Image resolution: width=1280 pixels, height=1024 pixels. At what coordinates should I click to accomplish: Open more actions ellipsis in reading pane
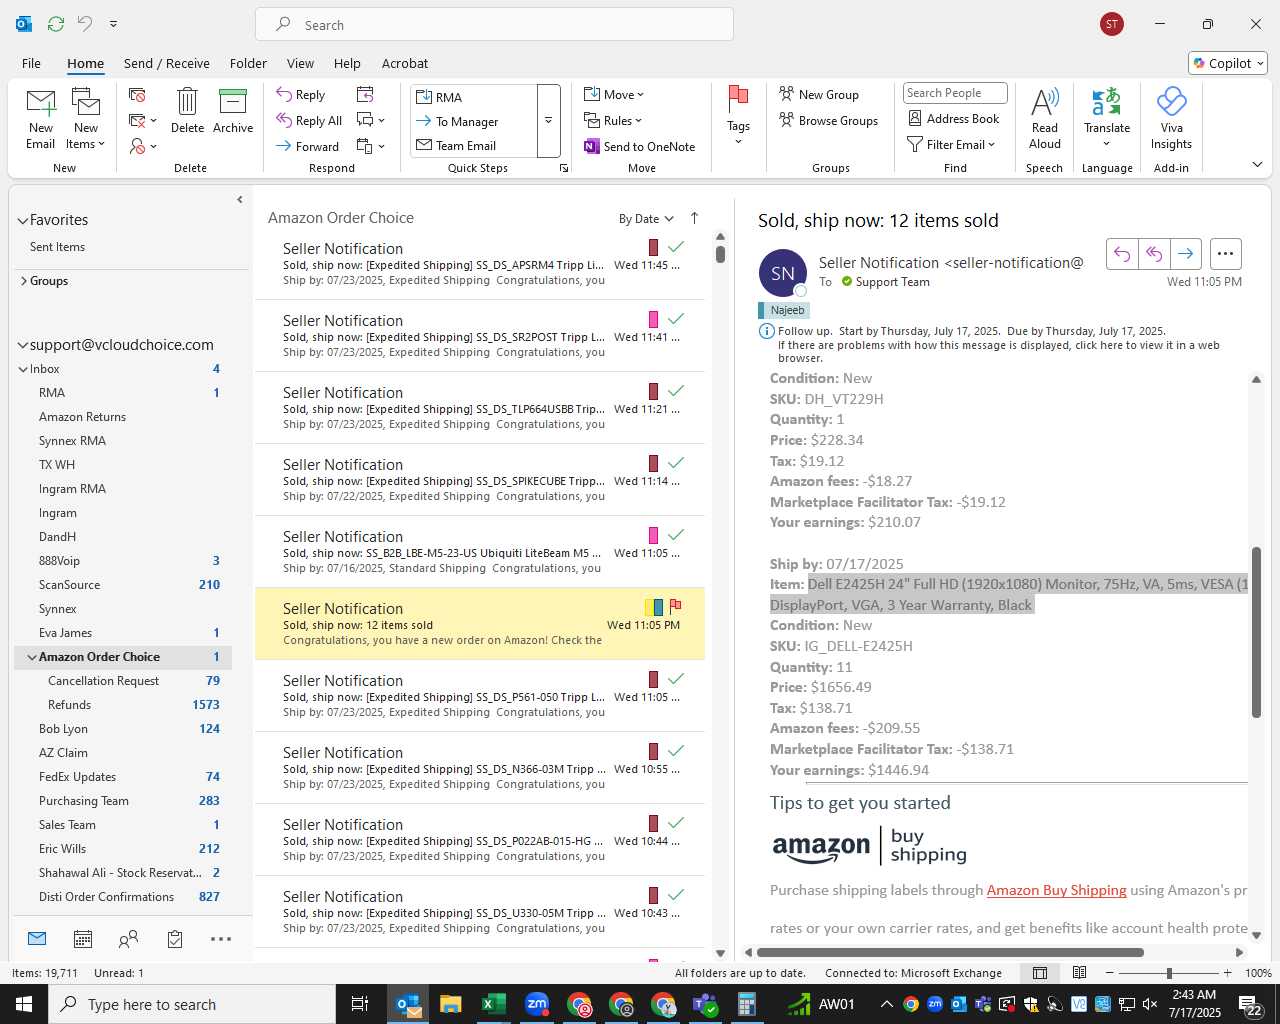1226,254
